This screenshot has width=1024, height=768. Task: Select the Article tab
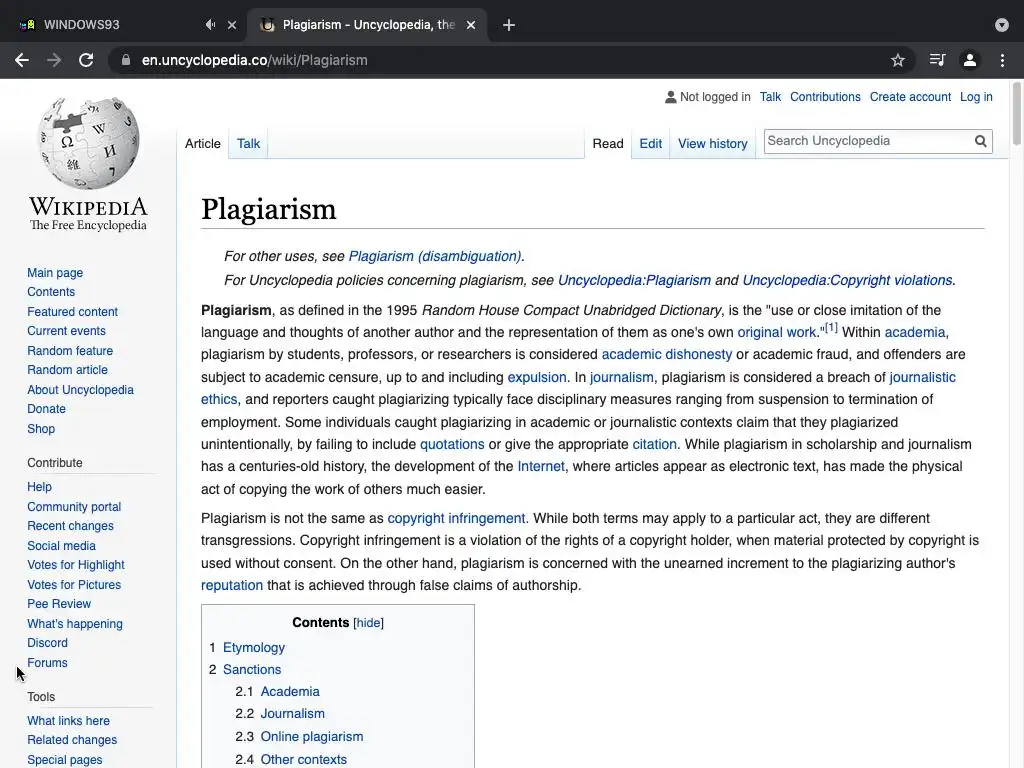tap(202, 144)
